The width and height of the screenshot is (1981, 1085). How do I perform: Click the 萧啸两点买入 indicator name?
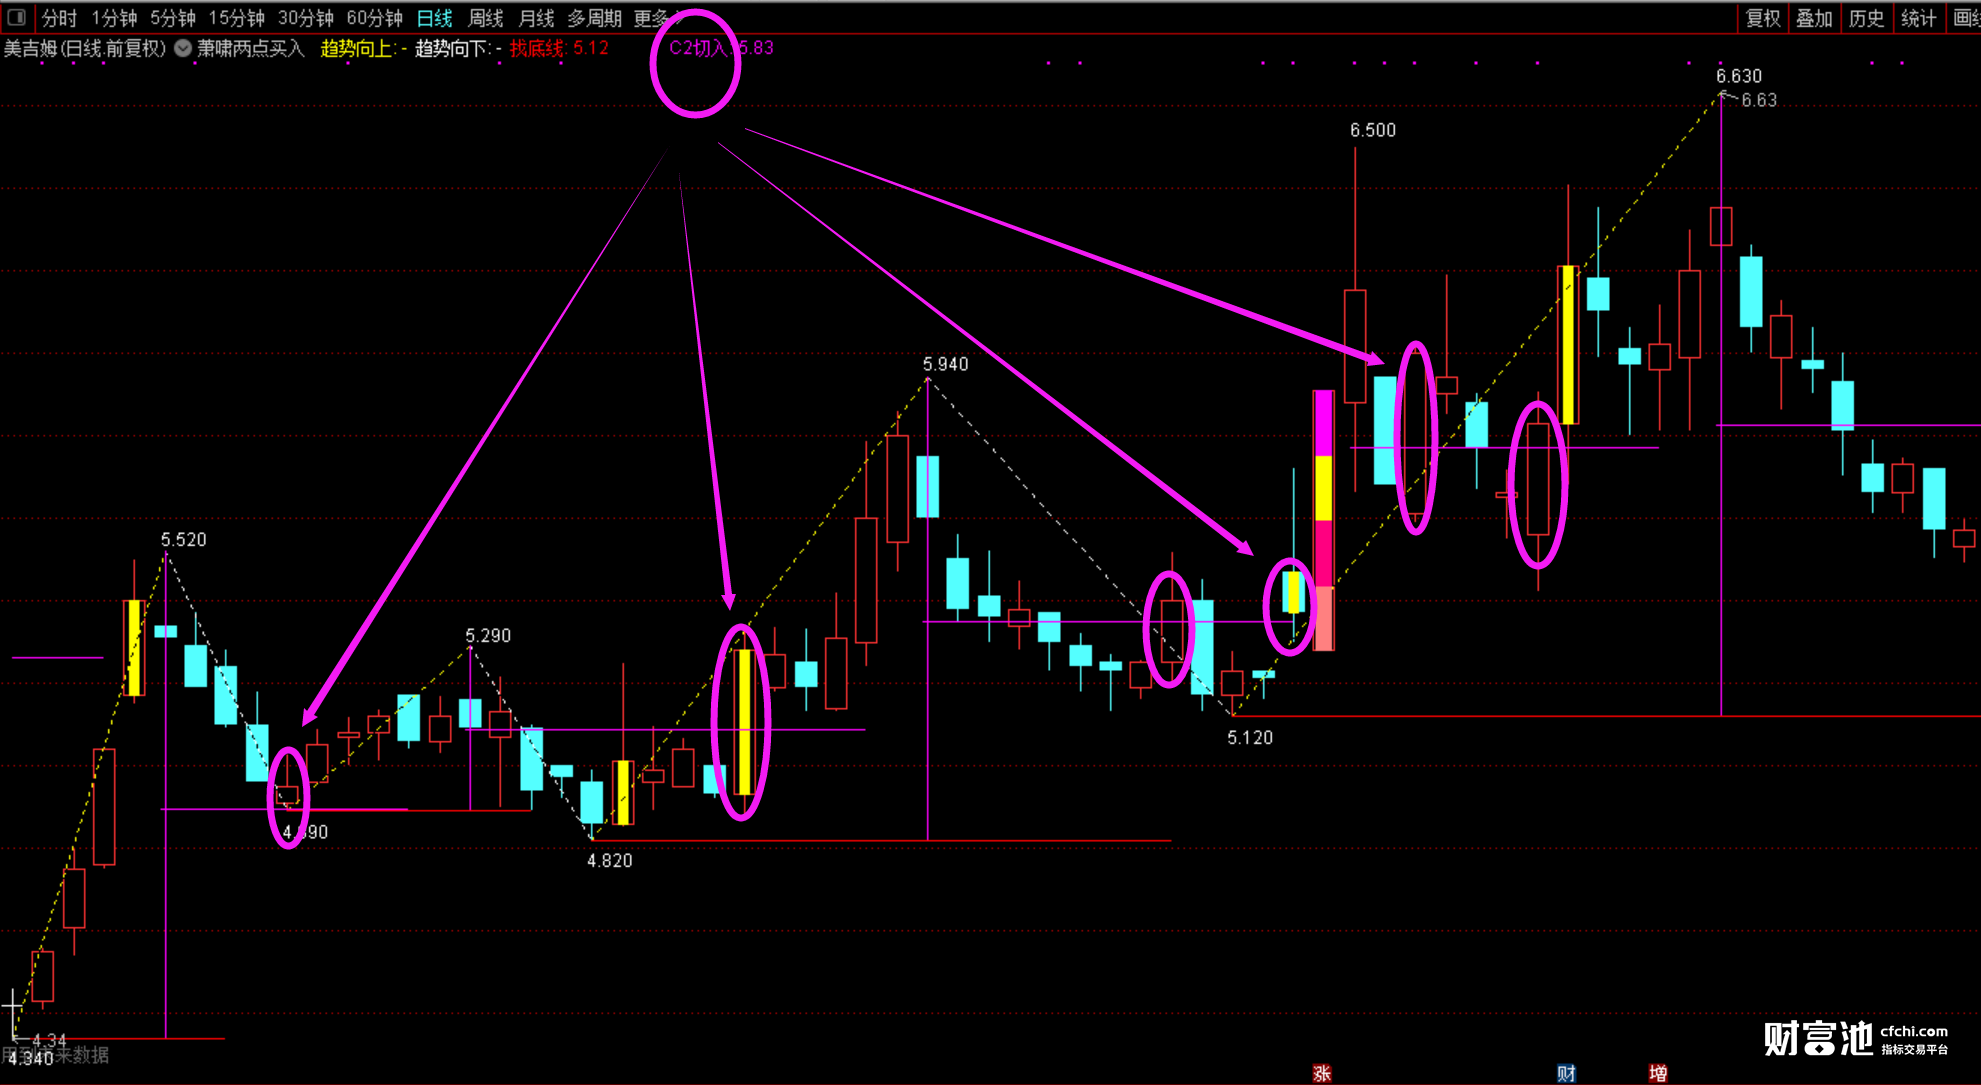[250, 48]
